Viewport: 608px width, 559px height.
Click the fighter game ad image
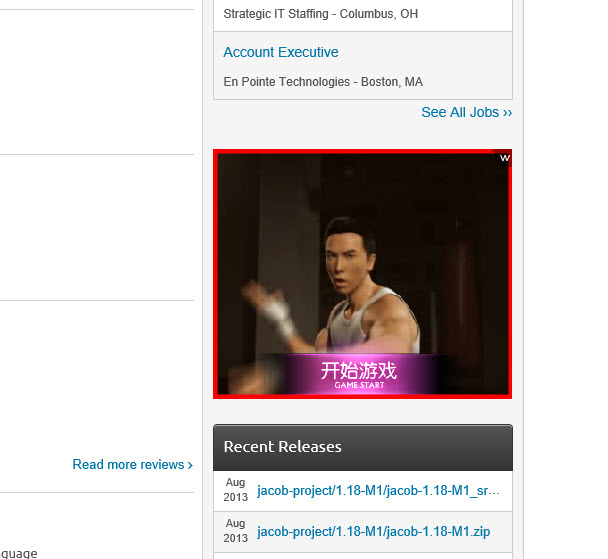362,274
